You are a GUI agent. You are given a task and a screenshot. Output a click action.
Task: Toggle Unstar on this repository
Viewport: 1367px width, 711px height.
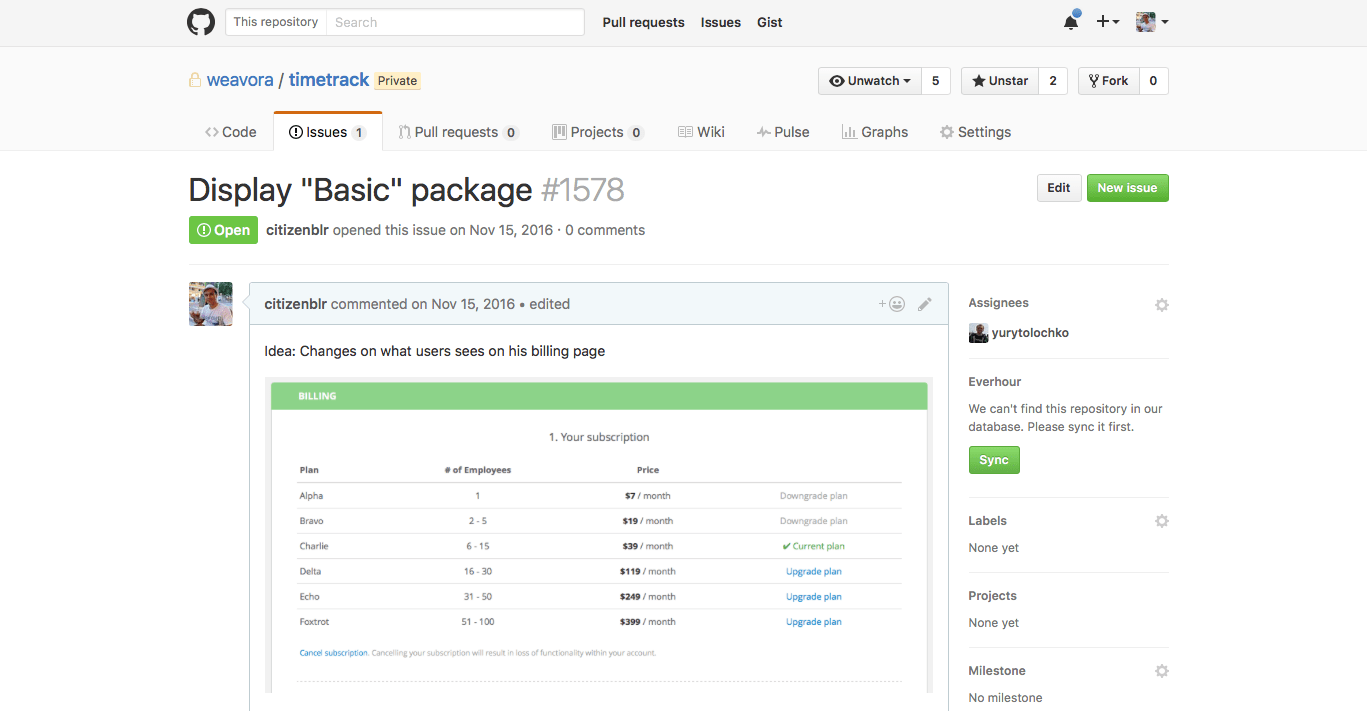(1000, 81)
